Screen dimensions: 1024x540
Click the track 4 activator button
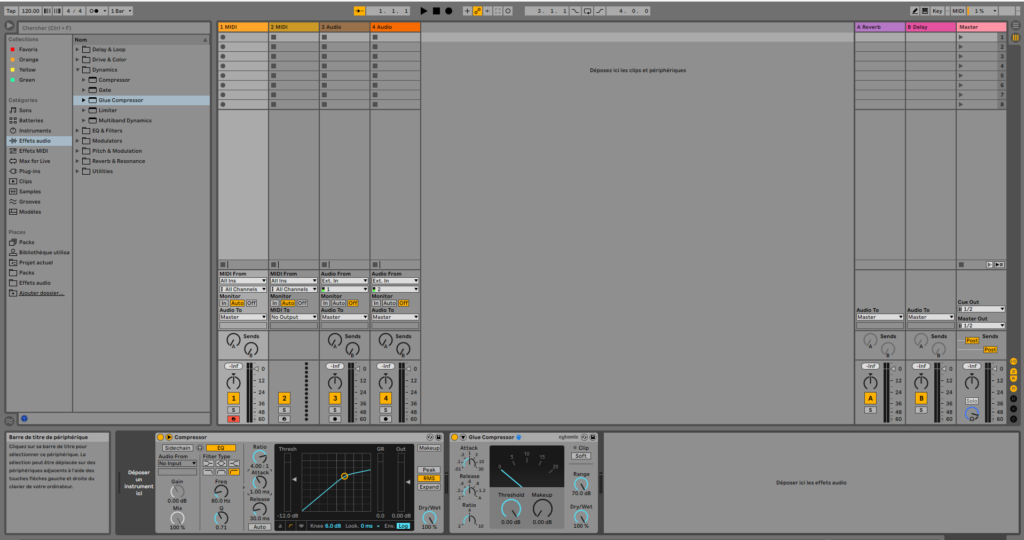[386, 398]
